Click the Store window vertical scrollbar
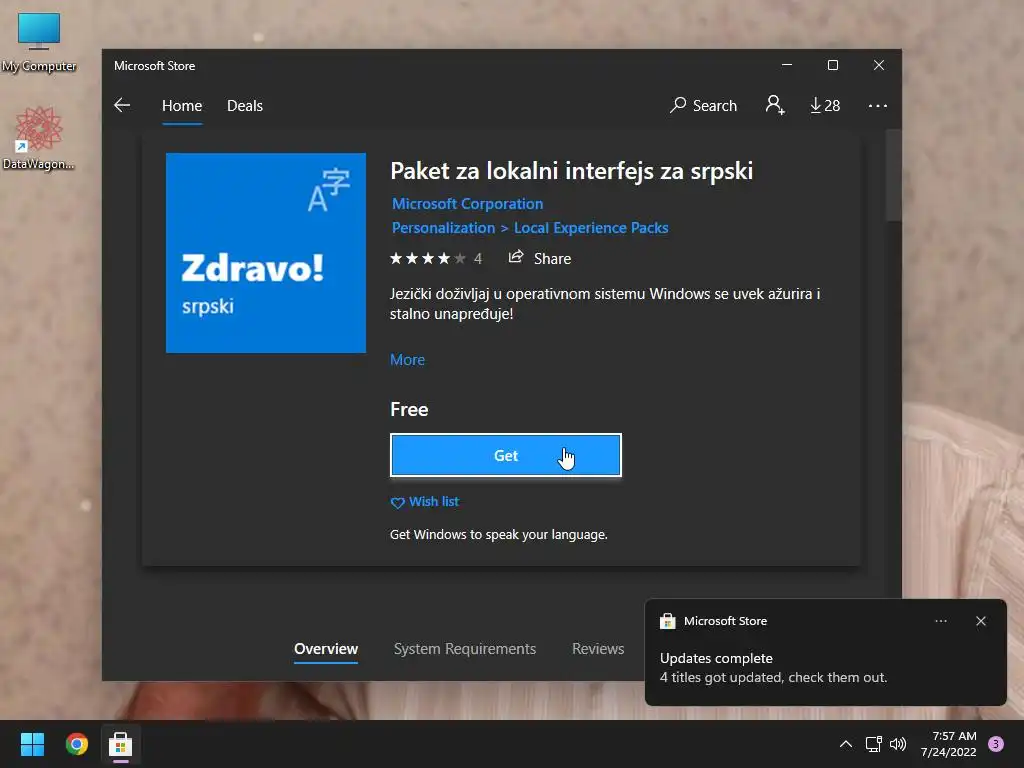This screenshot has width=1024, height=768. tap(893, 175)
